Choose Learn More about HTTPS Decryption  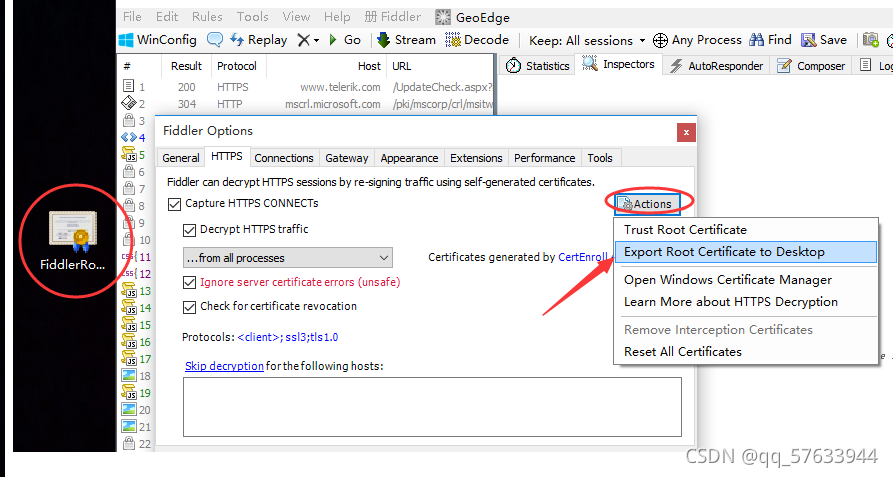click(x=745, y=302)
